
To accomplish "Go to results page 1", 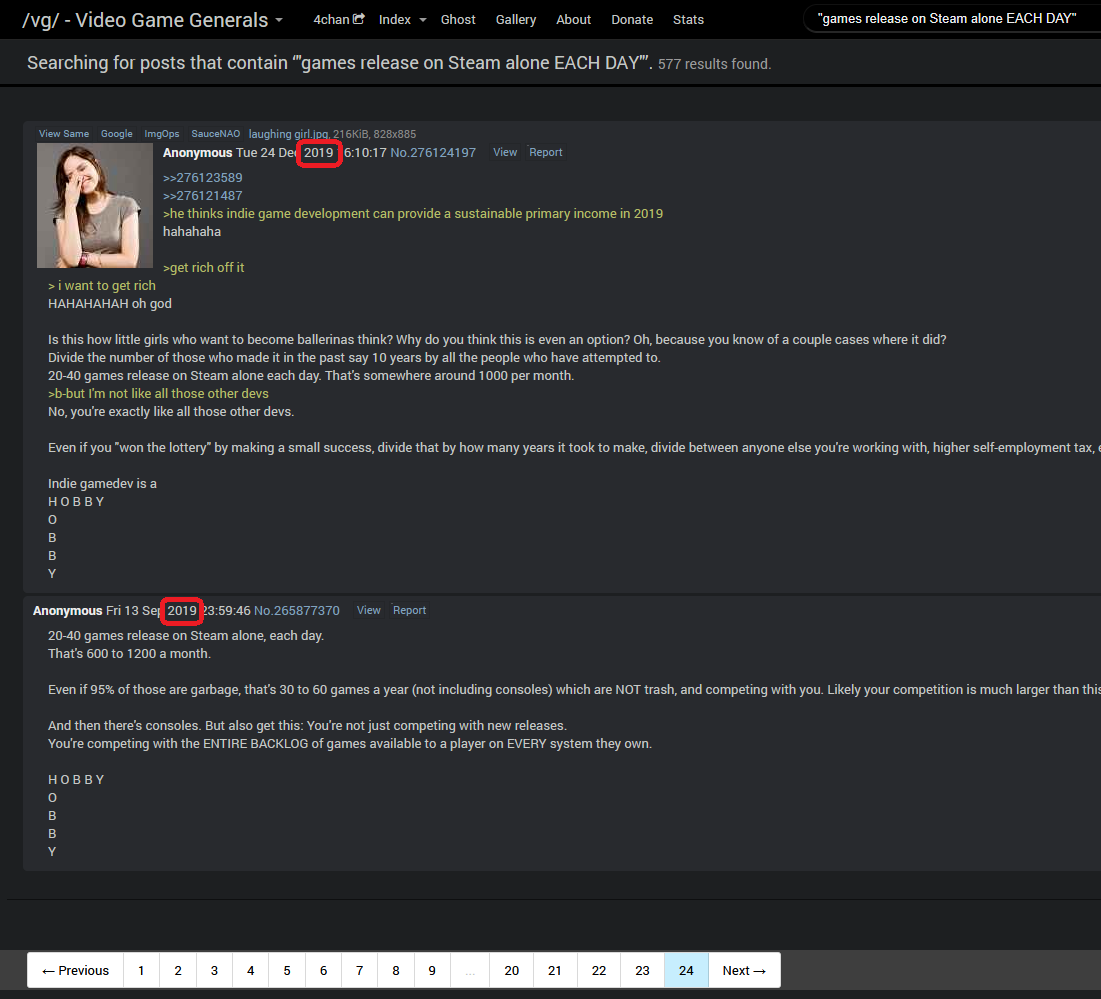I will [x=141, y=970].
